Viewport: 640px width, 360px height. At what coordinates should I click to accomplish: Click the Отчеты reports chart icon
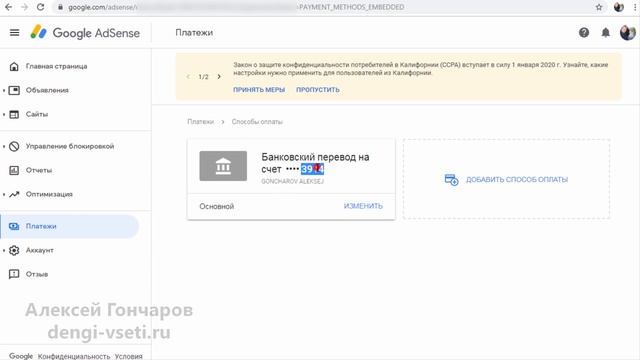coord(14,170)
